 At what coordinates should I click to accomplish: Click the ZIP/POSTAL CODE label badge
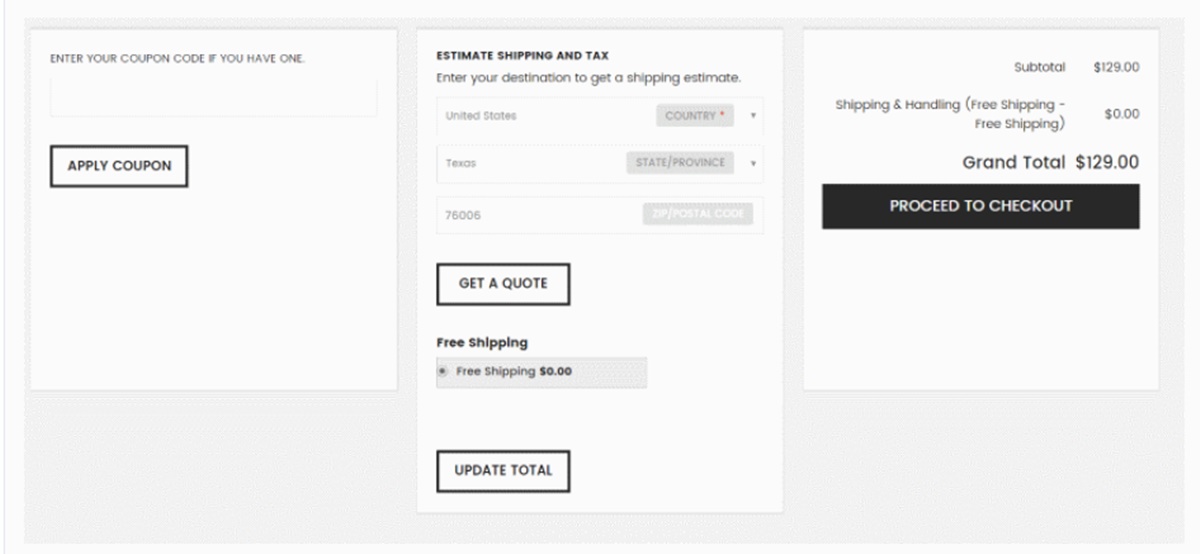(697, 214)
